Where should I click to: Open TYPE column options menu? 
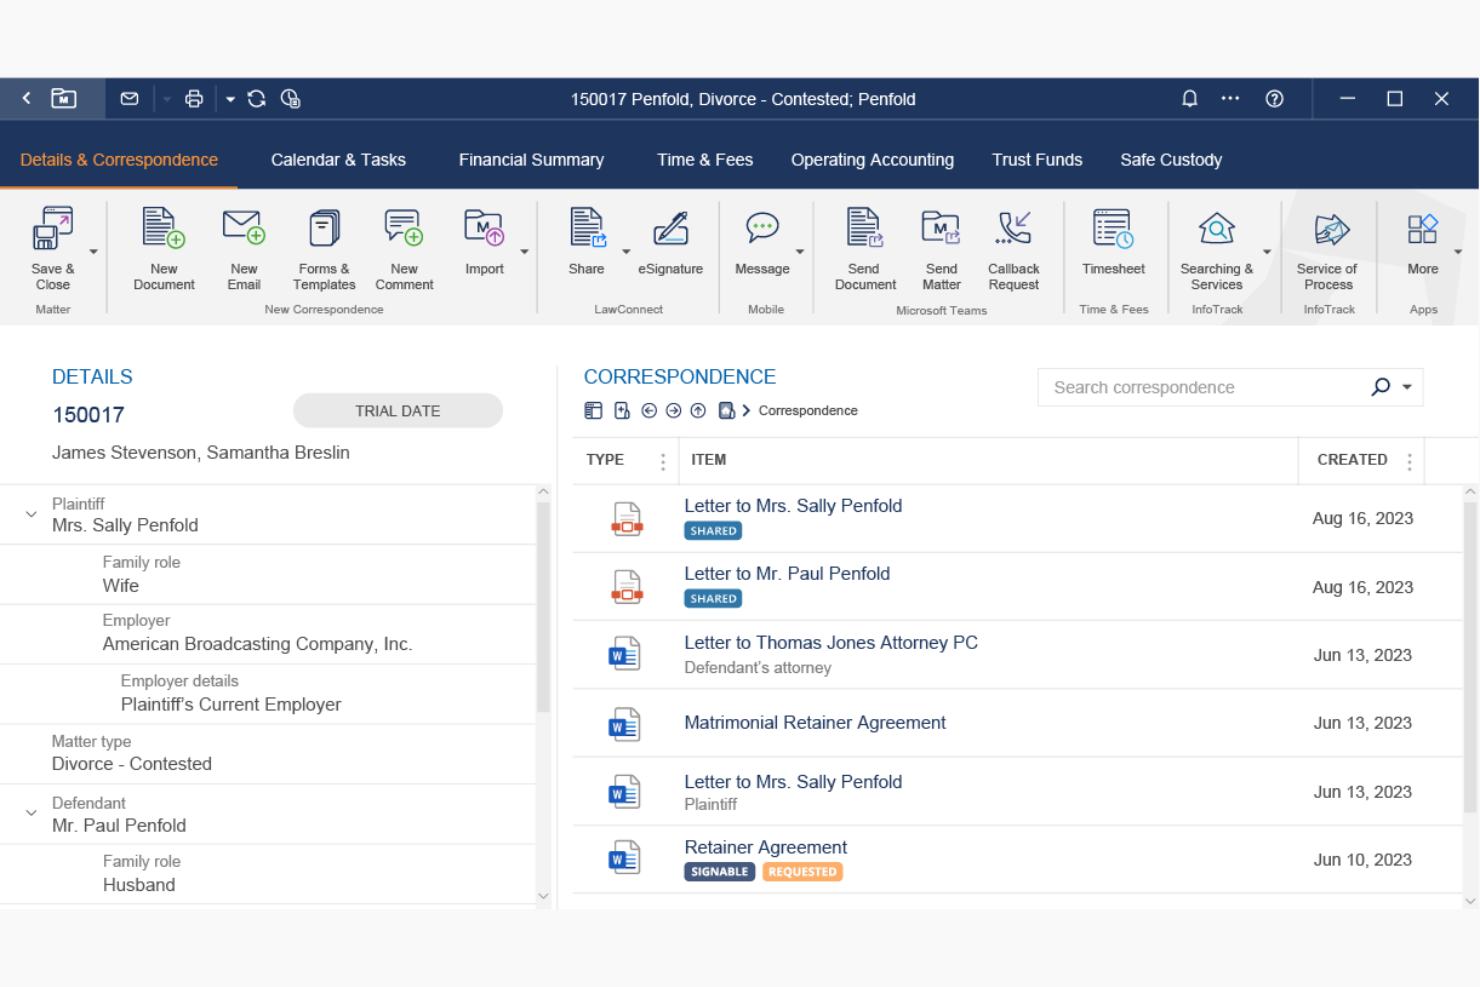(x=662, y=461)
